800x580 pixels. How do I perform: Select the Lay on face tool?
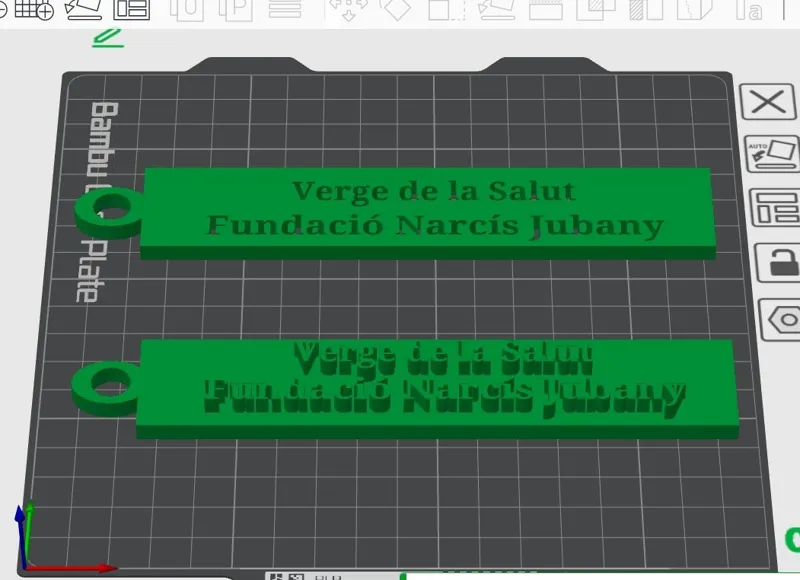point(496,9)
